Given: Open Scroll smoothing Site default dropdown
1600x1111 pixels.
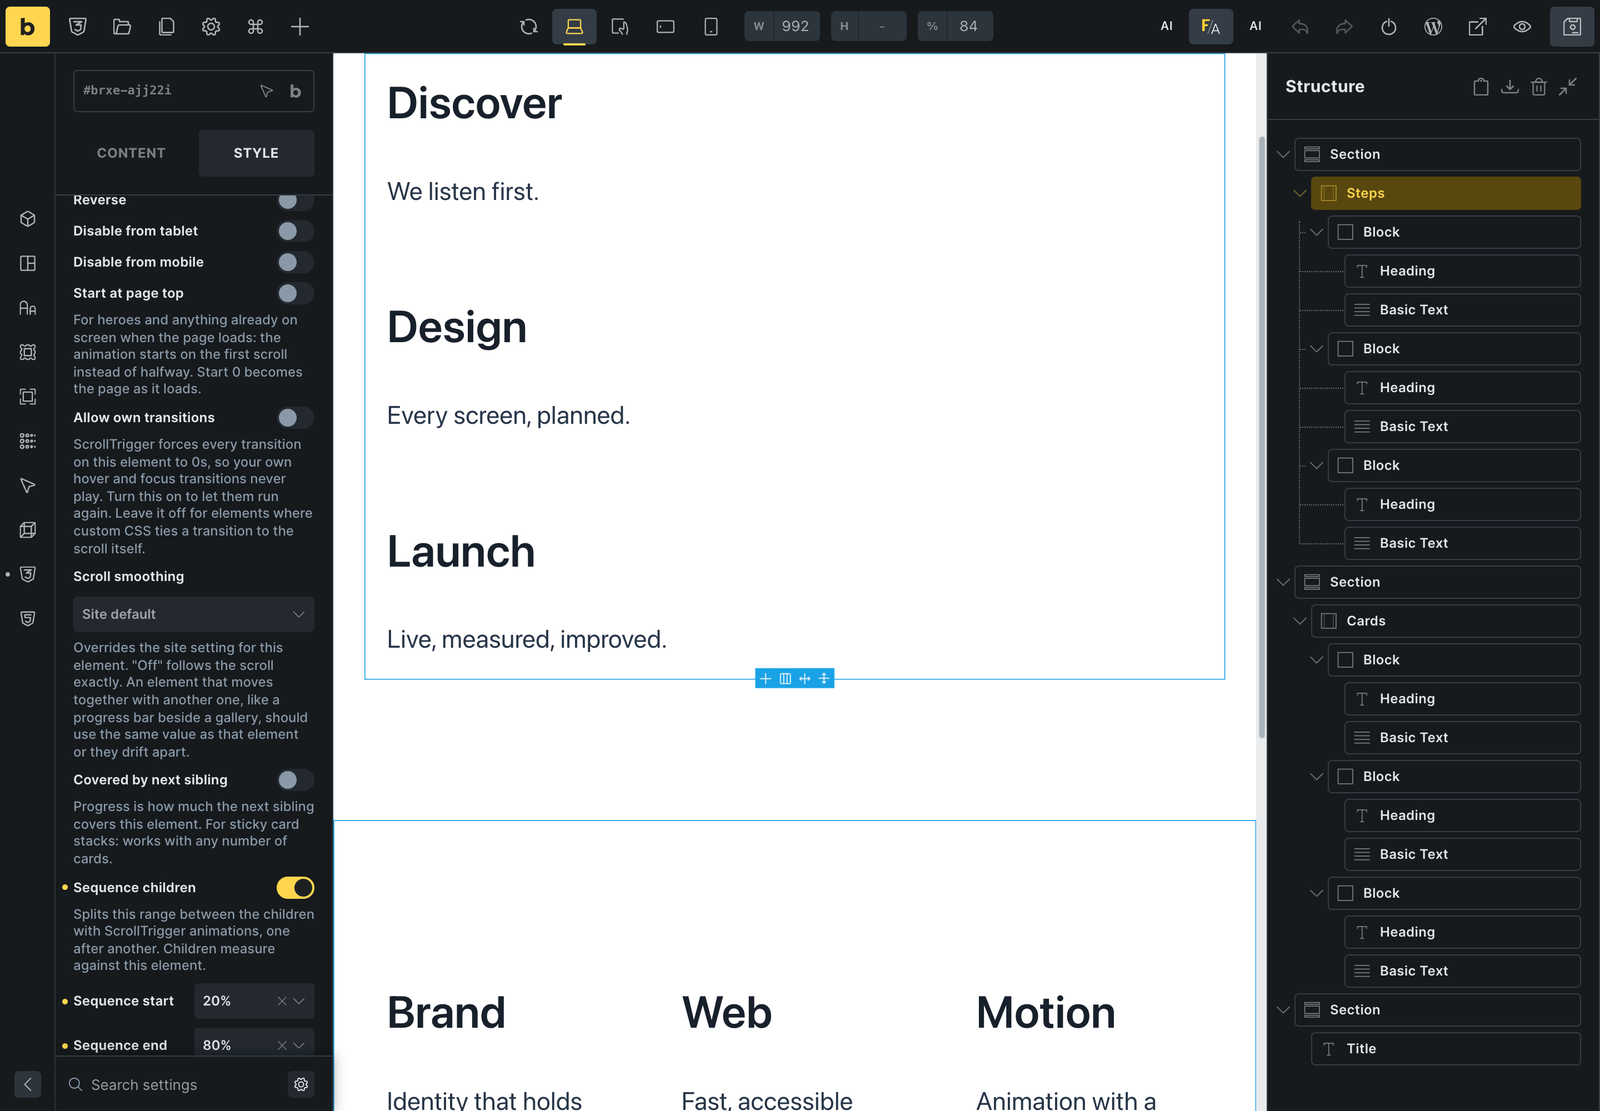Looking at the screenshot, I should click(193, 614).
